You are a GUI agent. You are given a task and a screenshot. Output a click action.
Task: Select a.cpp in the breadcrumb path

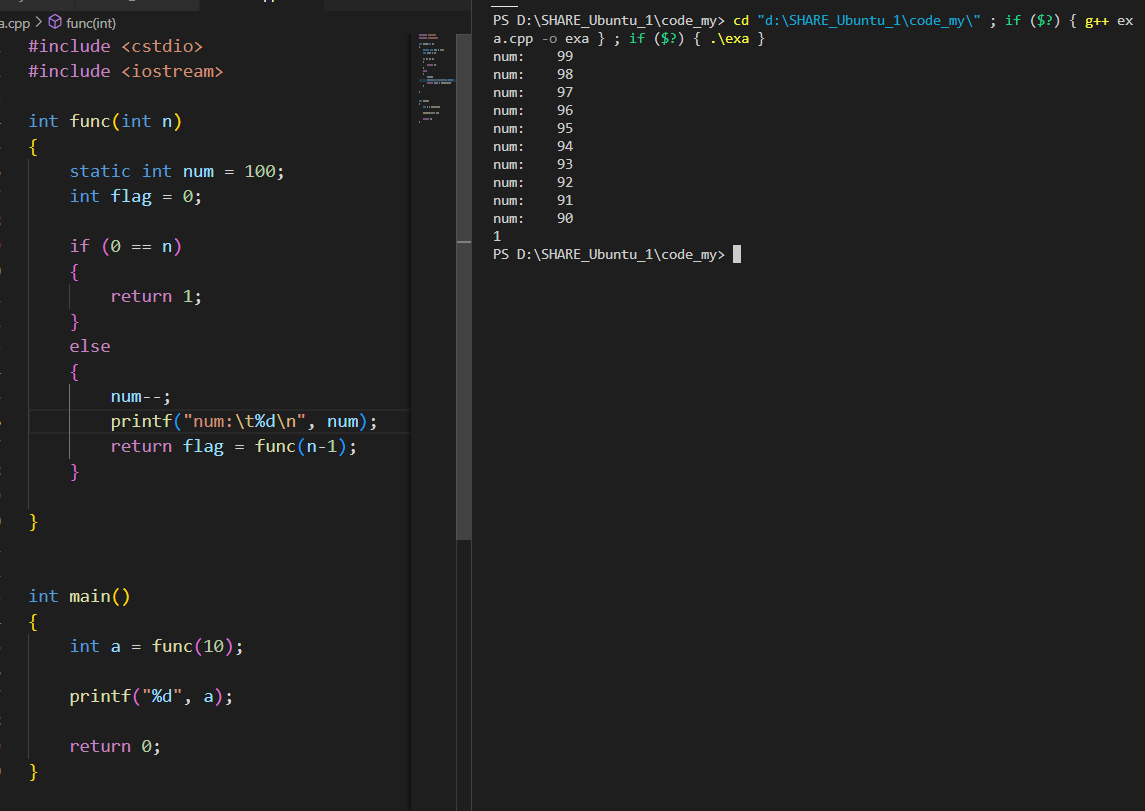[x=15, y=21]
